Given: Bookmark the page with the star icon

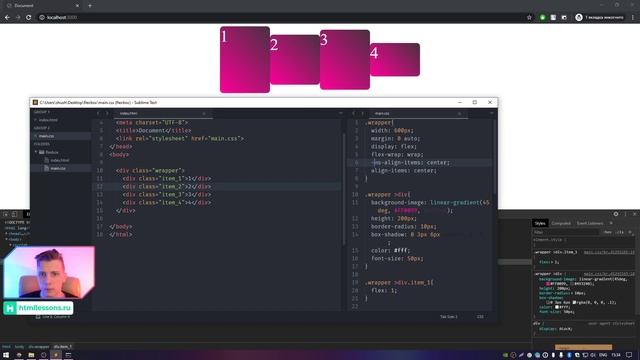Looking at the screenshot, I should pos(529,18).
